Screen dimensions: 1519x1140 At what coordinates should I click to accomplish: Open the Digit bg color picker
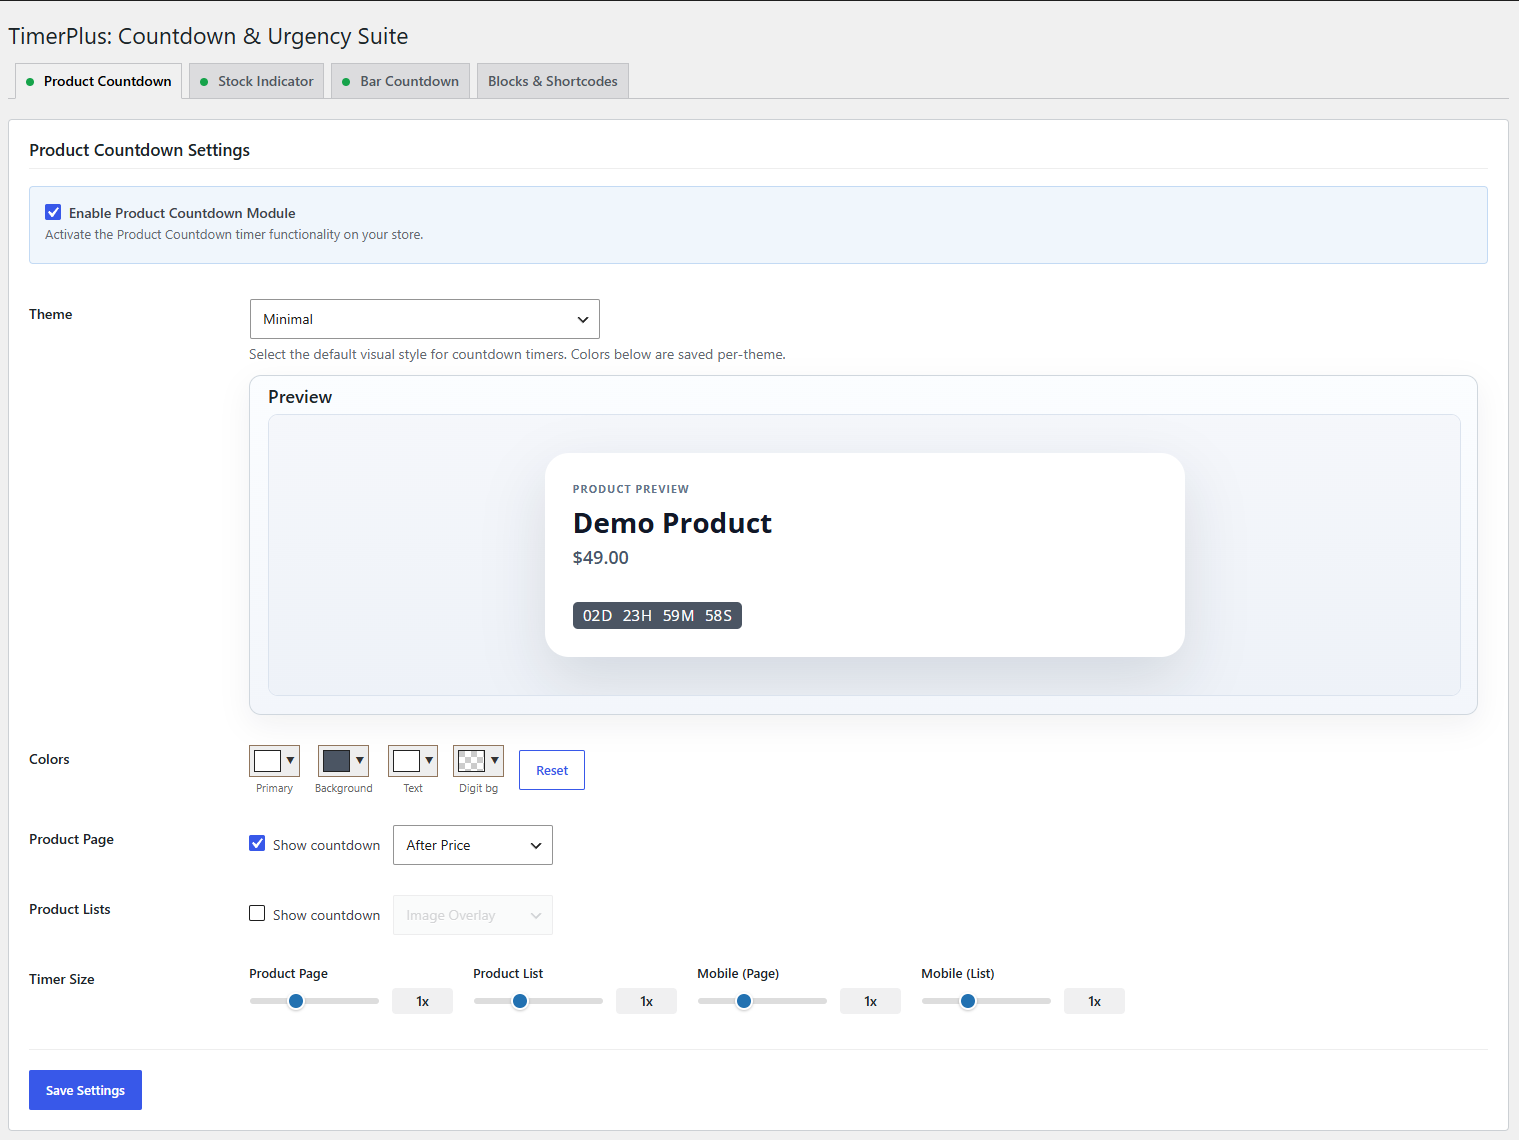(478, 761)
